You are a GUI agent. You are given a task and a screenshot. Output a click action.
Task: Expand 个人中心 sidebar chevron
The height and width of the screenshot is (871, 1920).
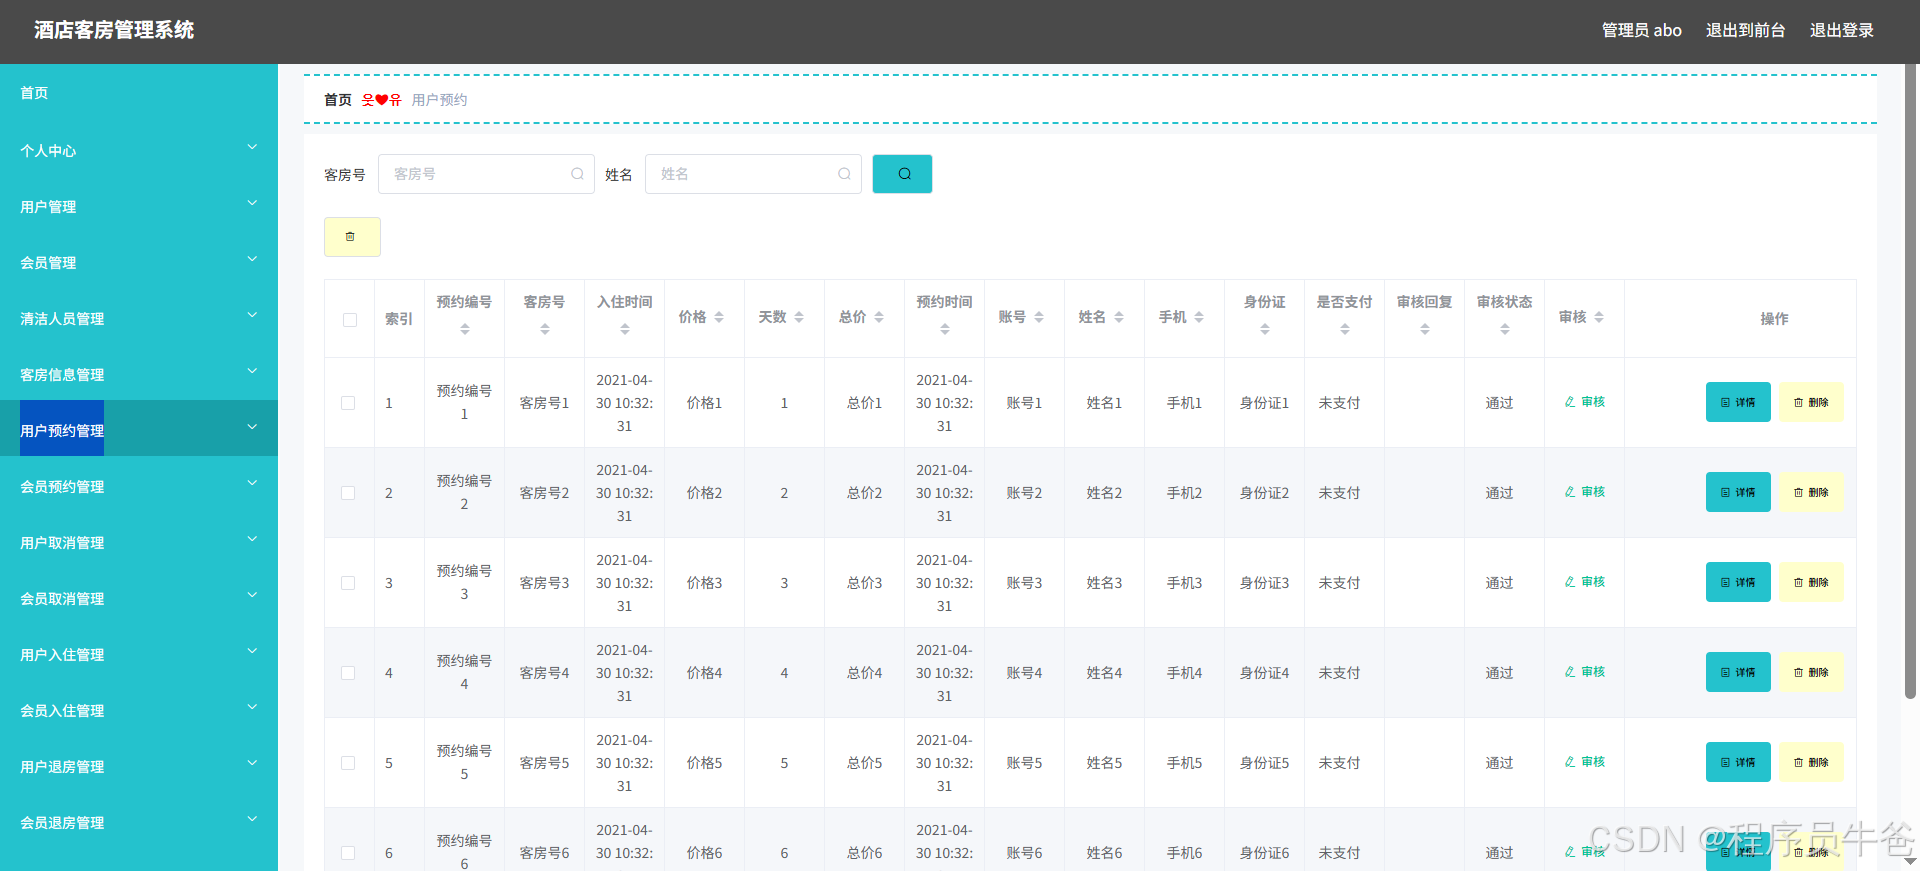[x=252, y=147]
